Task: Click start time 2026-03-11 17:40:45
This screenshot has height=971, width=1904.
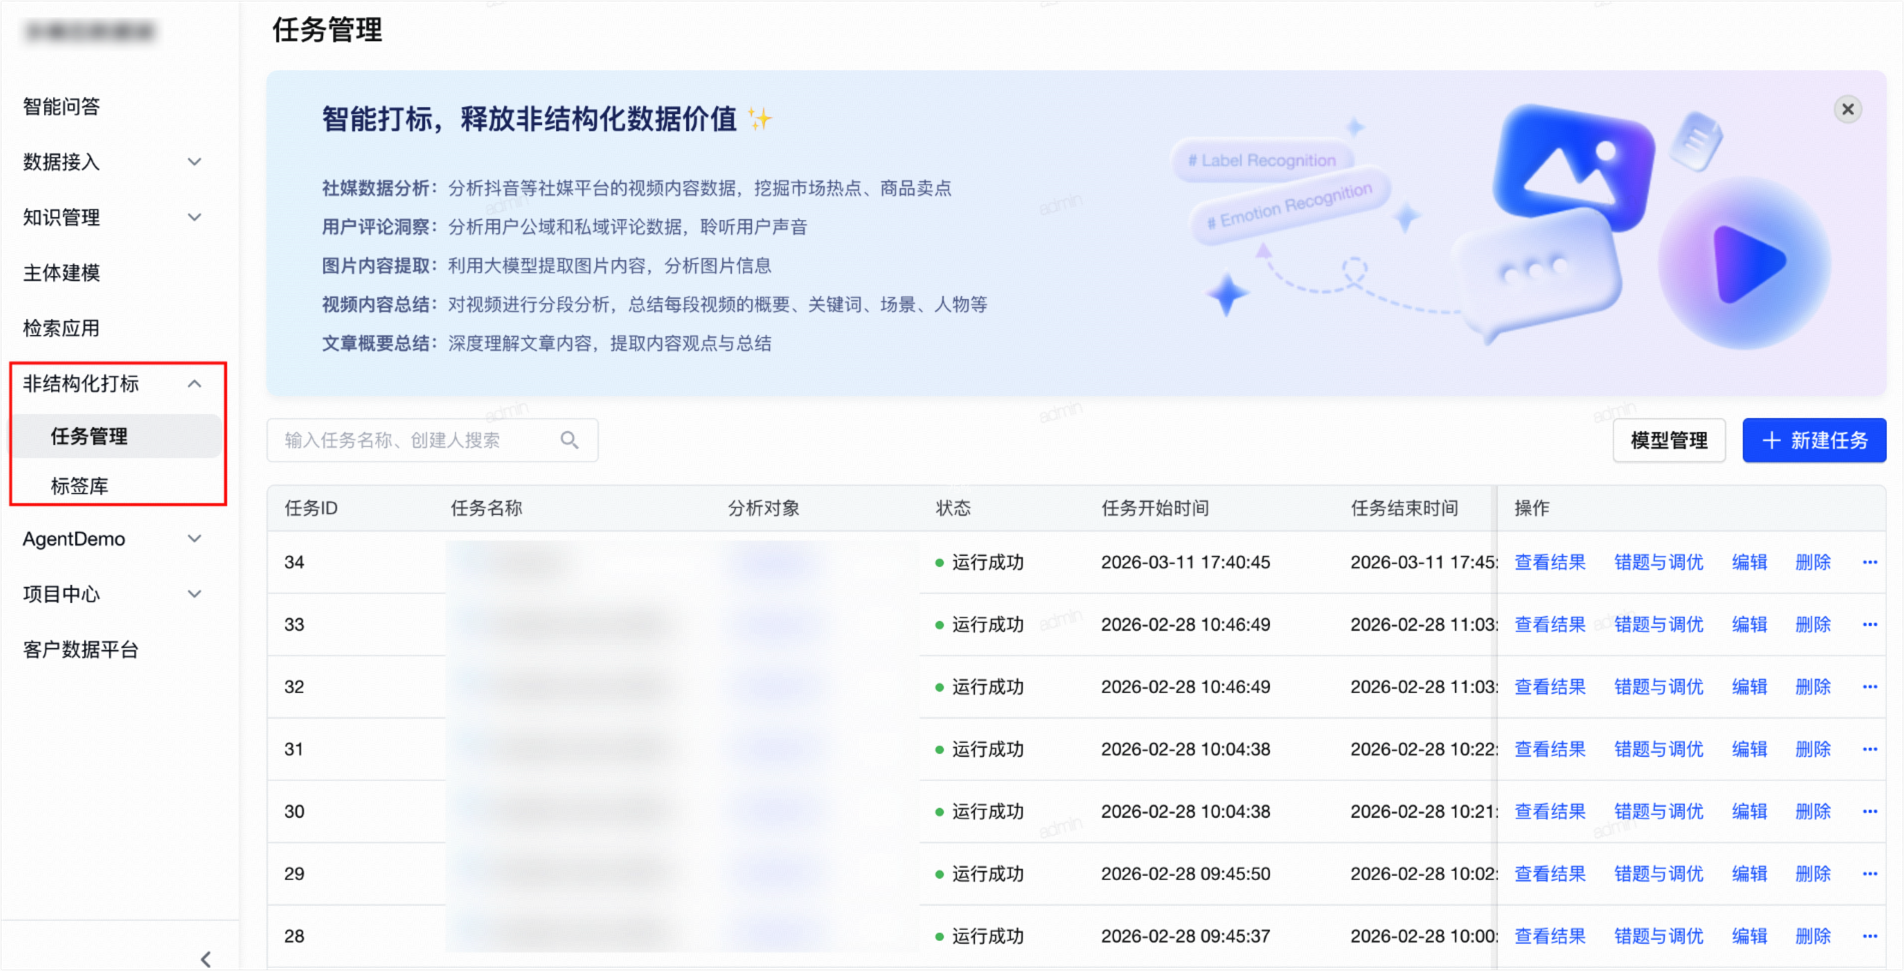Action: point(1186,562)
